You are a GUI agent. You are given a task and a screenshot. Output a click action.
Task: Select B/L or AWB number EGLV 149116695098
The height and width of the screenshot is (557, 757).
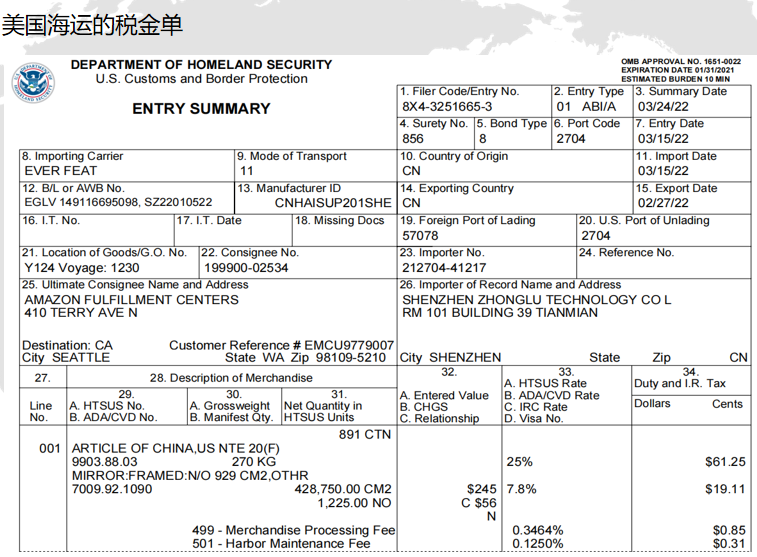pyautogui.click(x=84, y=203)
